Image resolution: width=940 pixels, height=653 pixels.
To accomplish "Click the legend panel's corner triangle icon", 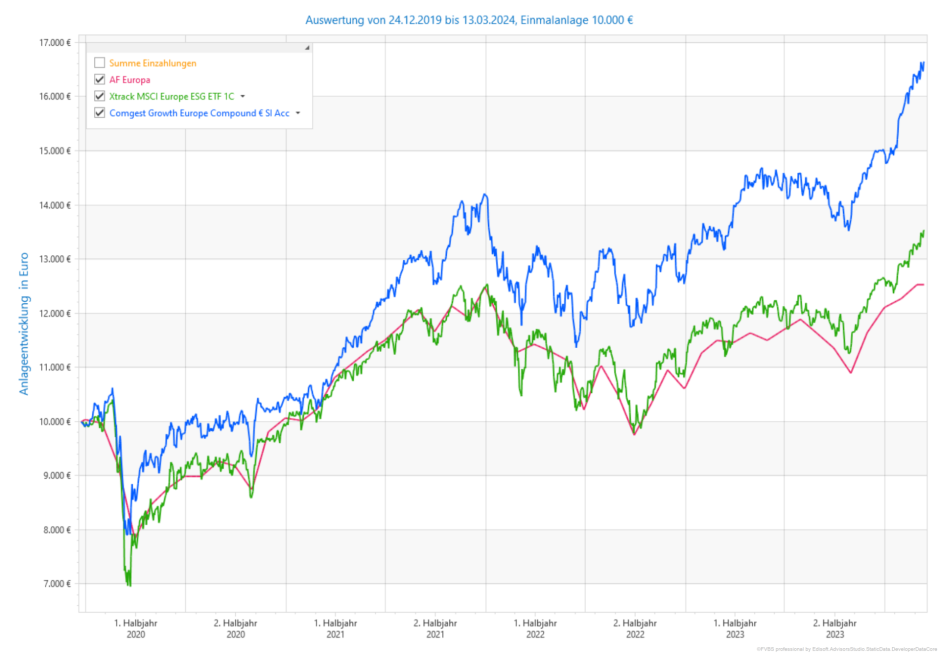I will (x=307, y=48).
